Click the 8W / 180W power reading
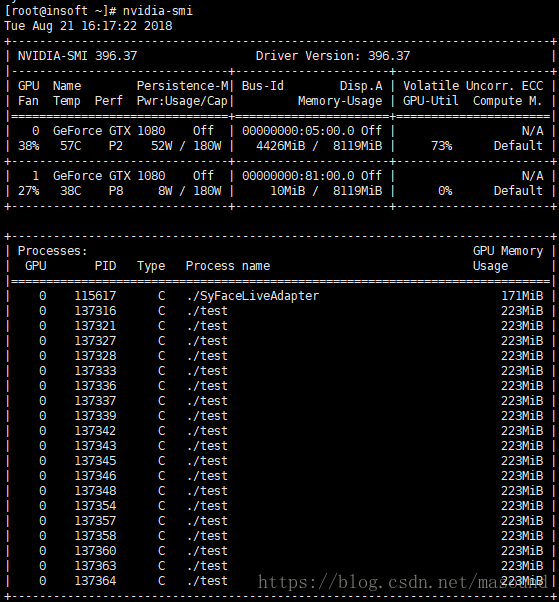Image resolution: width=559 pixels, height=602 pixels. point(190,191)
